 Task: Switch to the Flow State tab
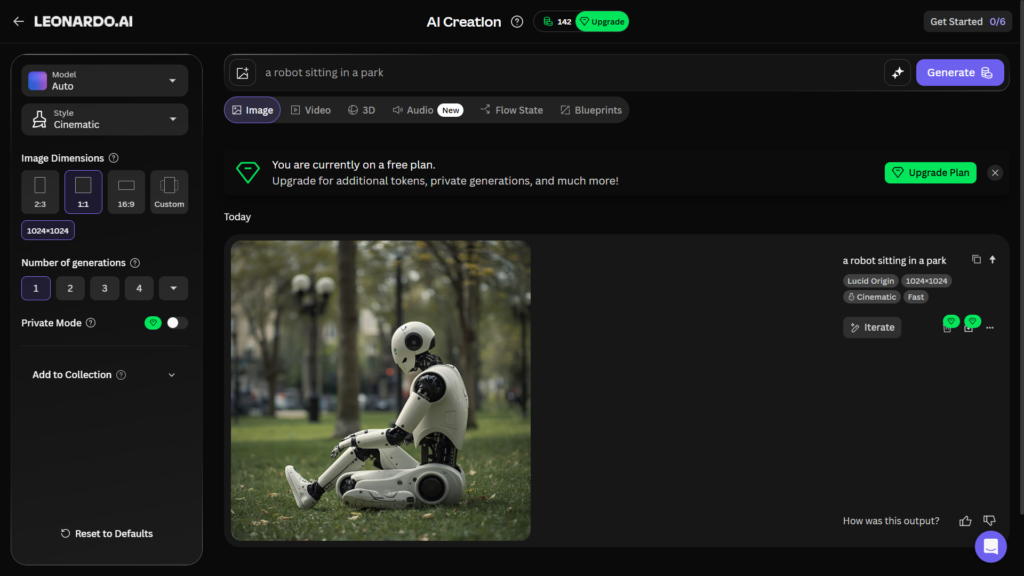512,110
